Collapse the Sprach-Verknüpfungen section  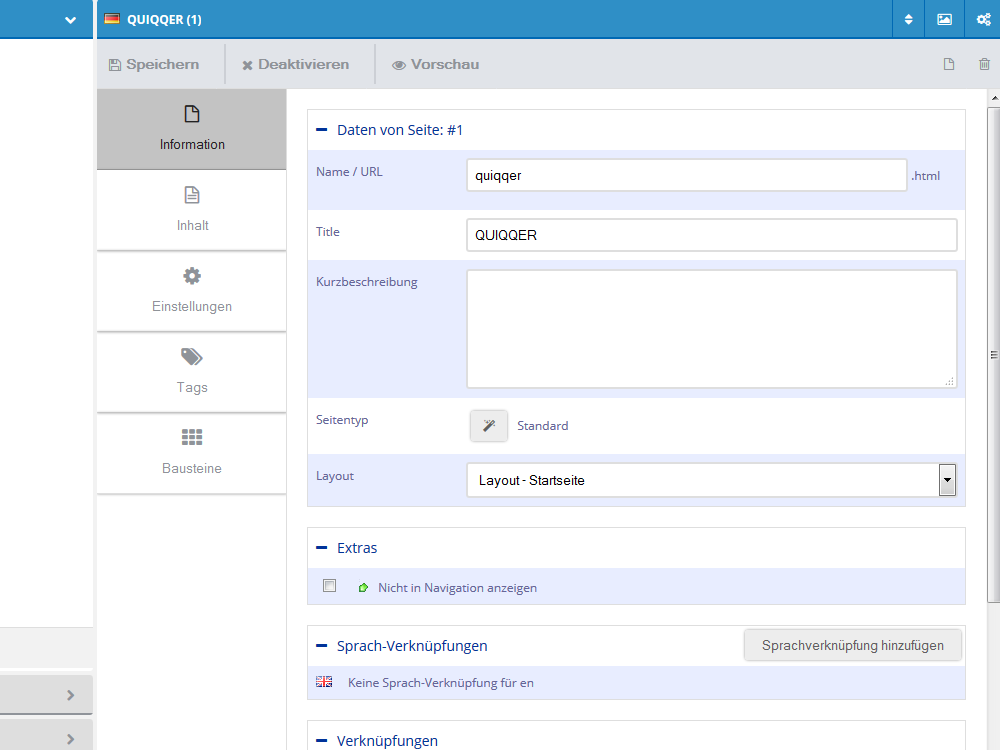pos(322,646)
